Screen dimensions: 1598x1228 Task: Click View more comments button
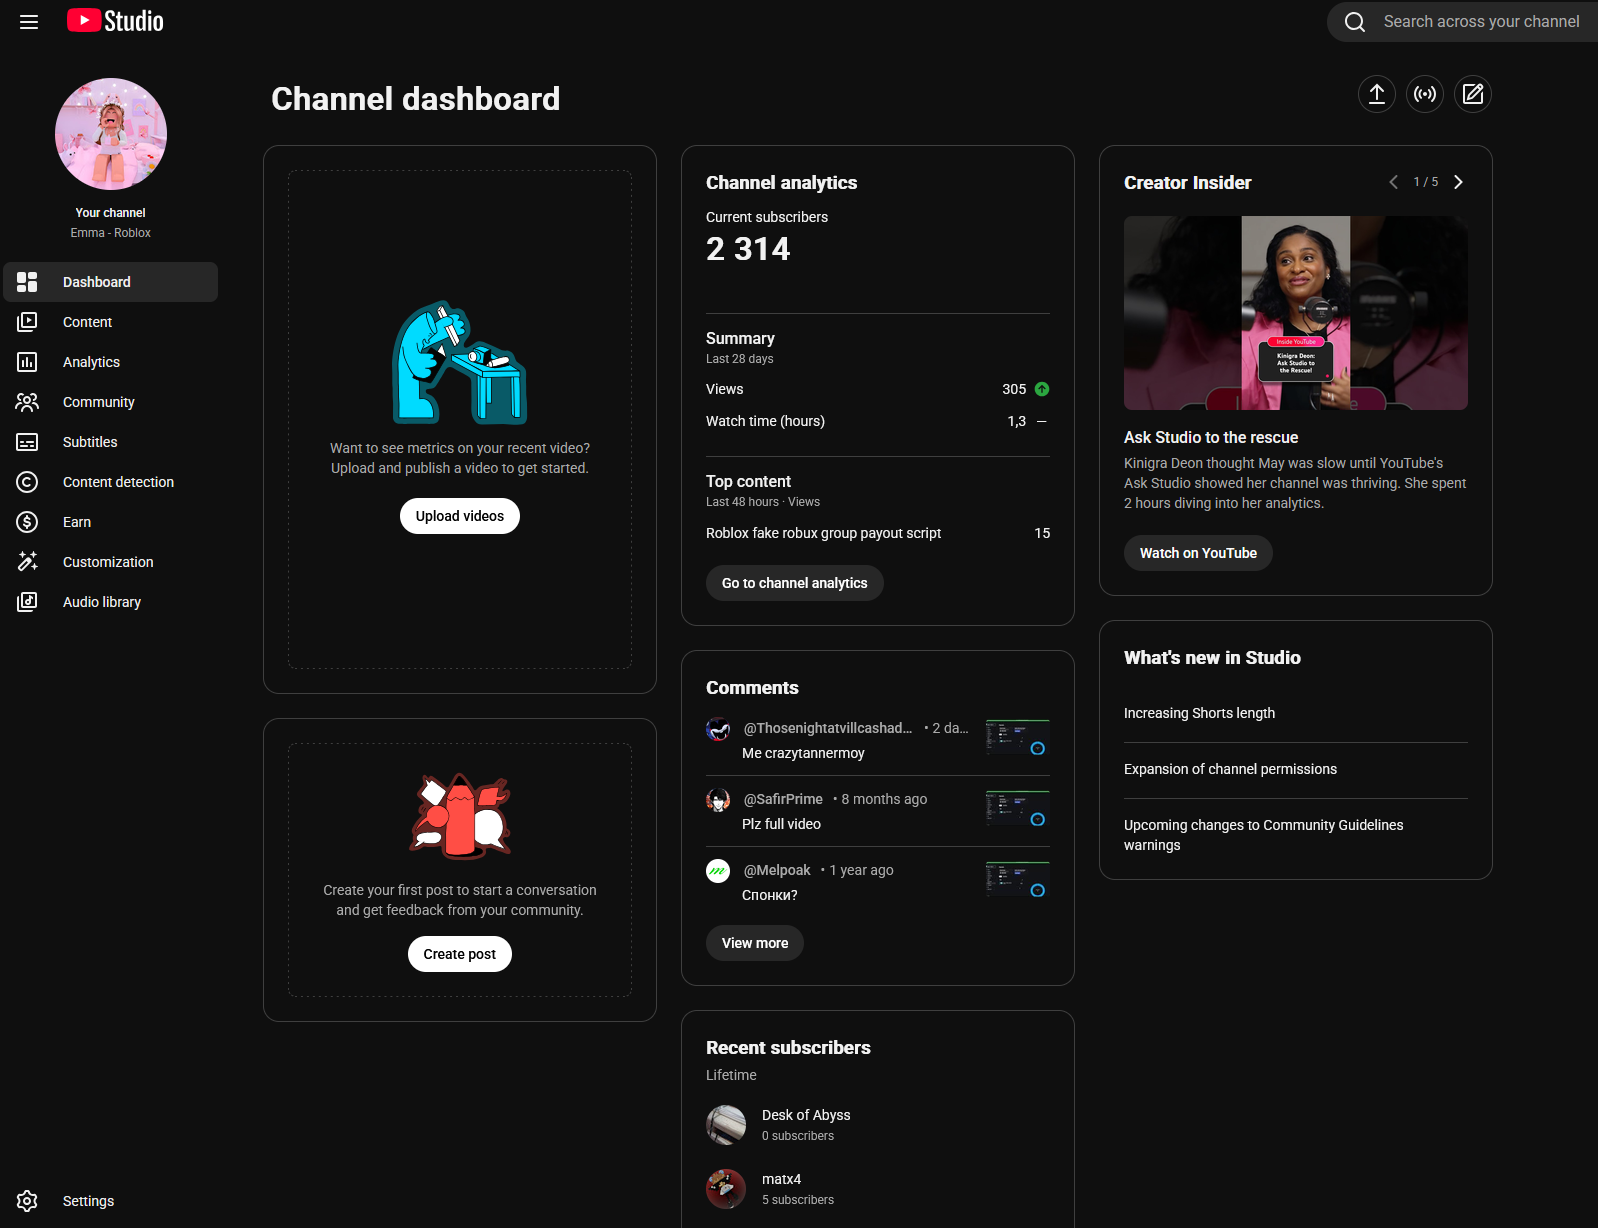pos(755,943)
